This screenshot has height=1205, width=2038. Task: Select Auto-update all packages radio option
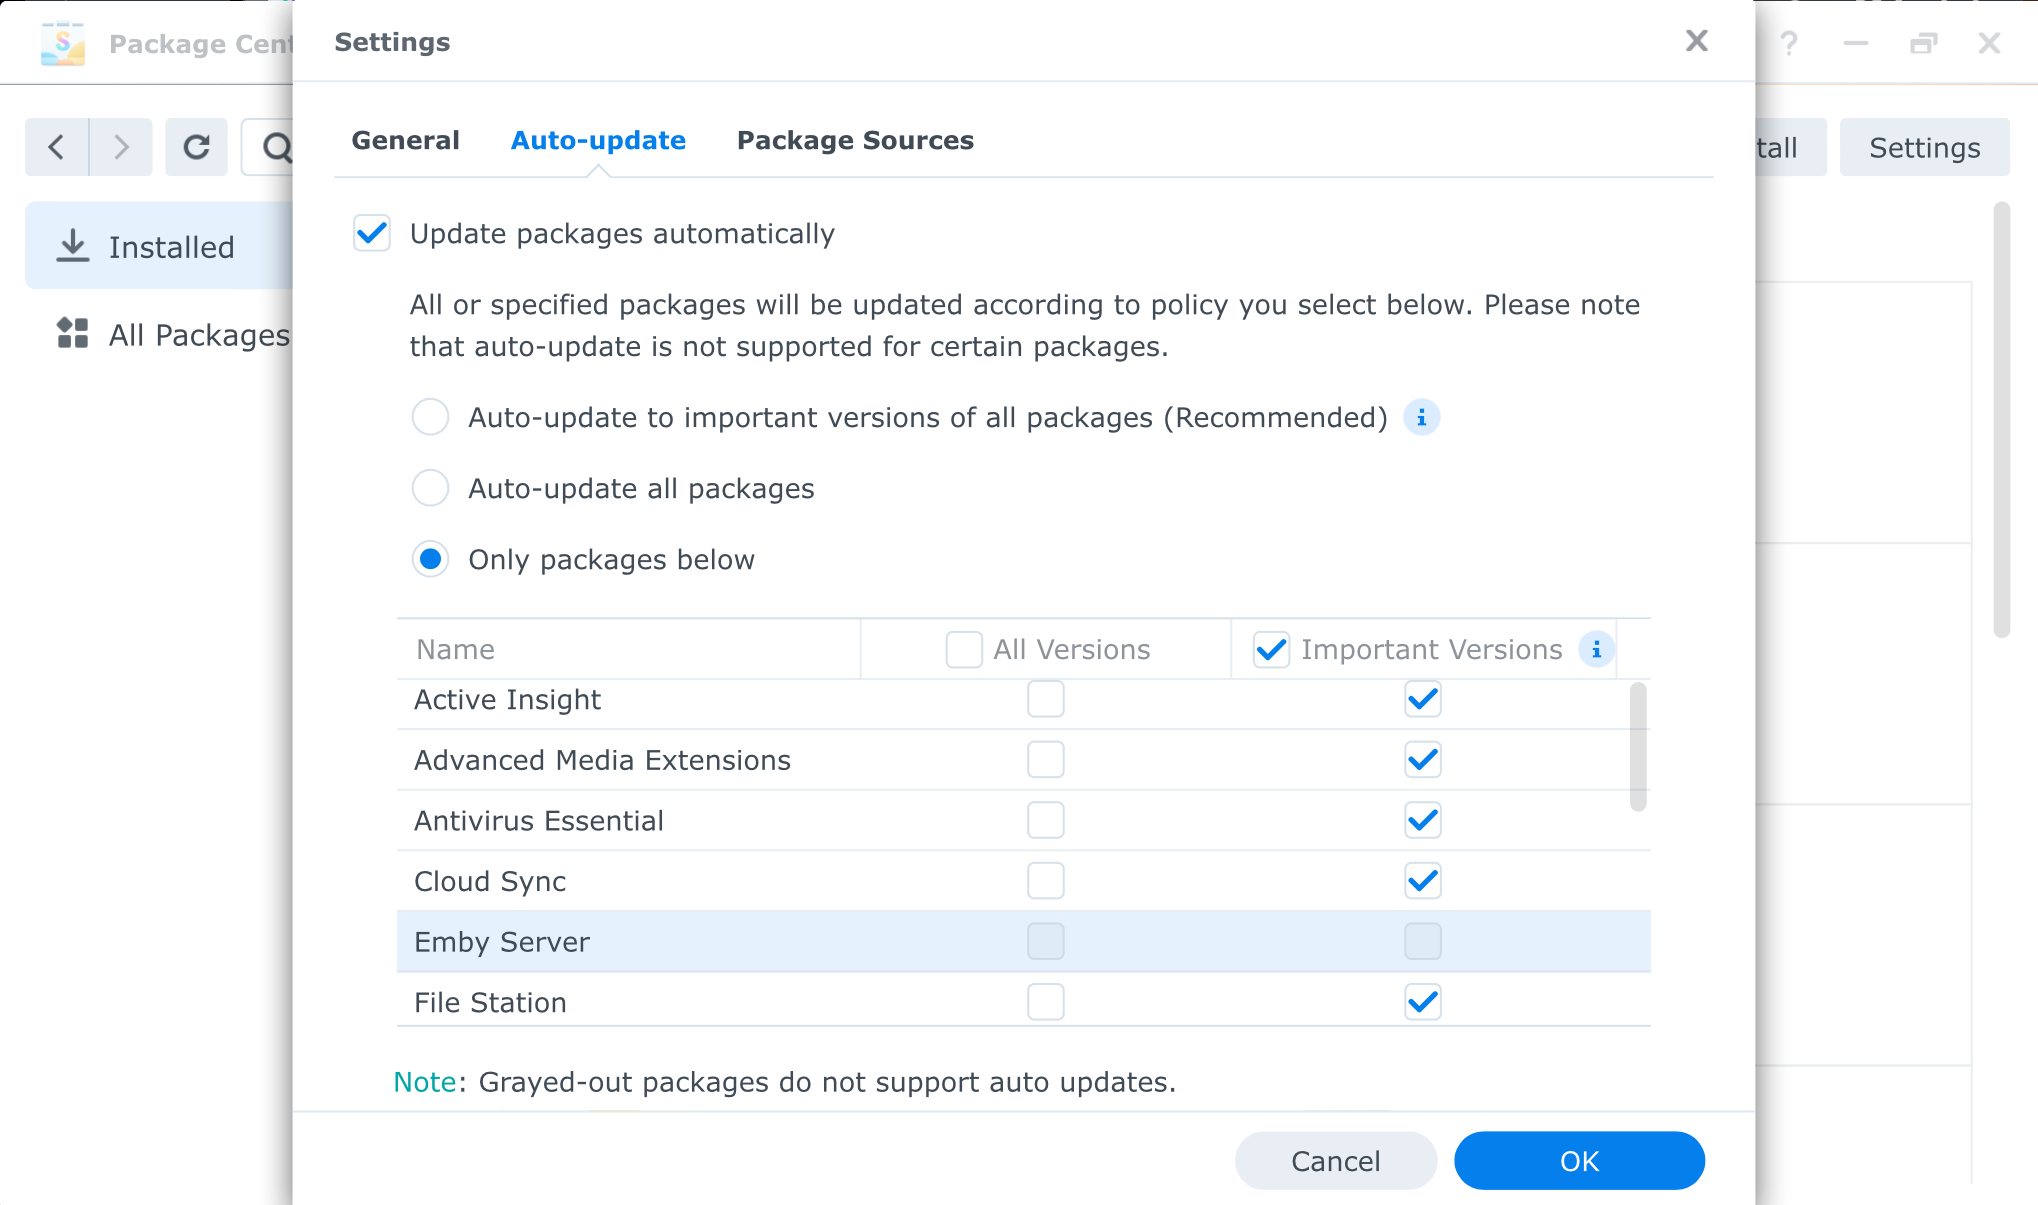click(431, 489)
